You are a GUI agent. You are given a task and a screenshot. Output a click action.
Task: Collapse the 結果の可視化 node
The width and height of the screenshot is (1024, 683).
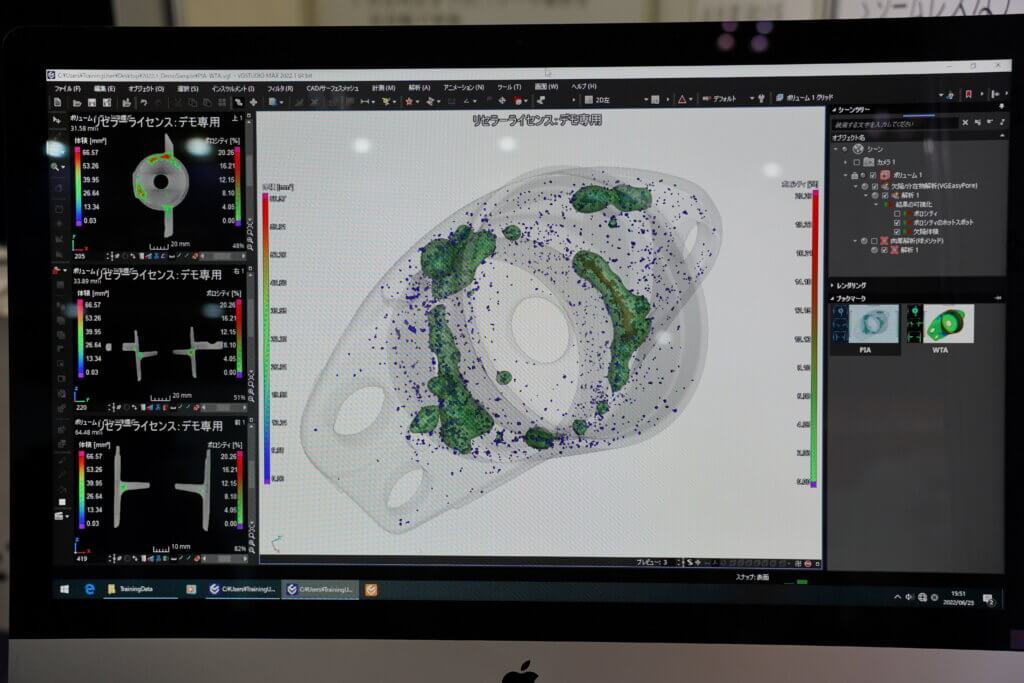877,204
